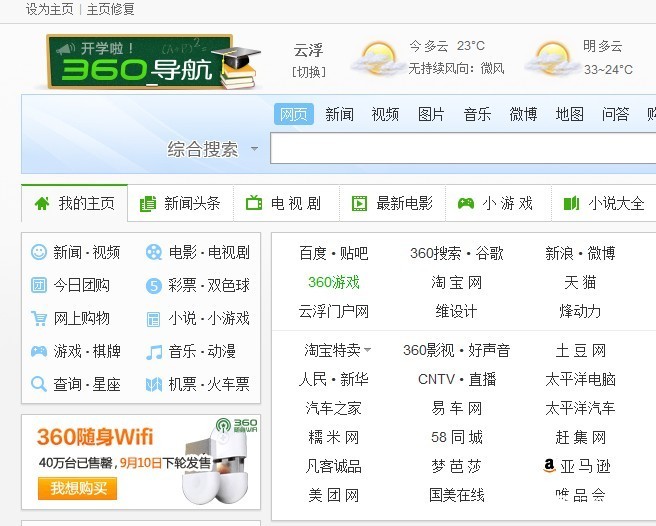
Task: Click the shopping cart icon beside 网上购物
Action: click(x=39, y=318)
